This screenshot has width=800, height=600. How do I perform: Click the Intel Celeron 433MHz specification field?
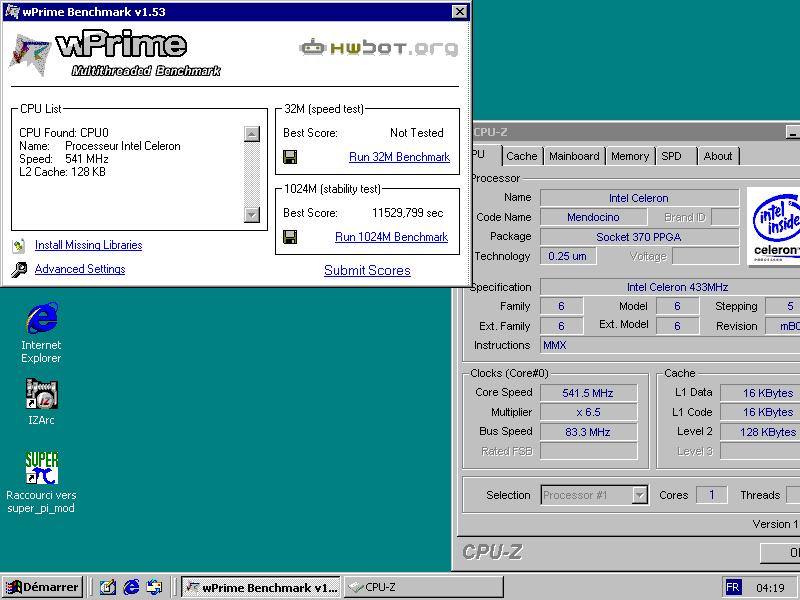[x=670, y=287]
